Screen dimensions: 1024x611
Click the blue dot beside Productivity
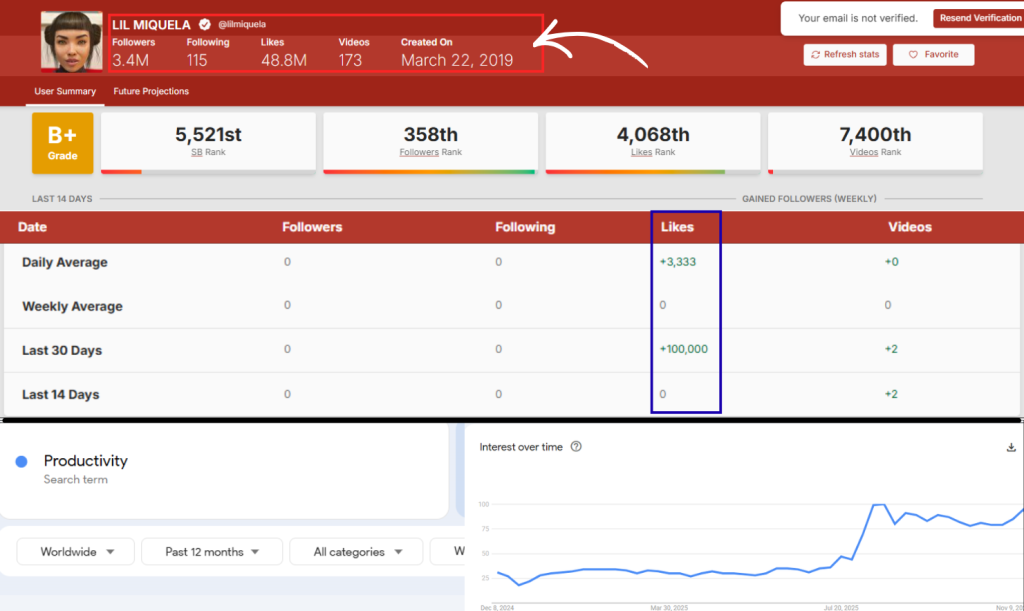21,461
